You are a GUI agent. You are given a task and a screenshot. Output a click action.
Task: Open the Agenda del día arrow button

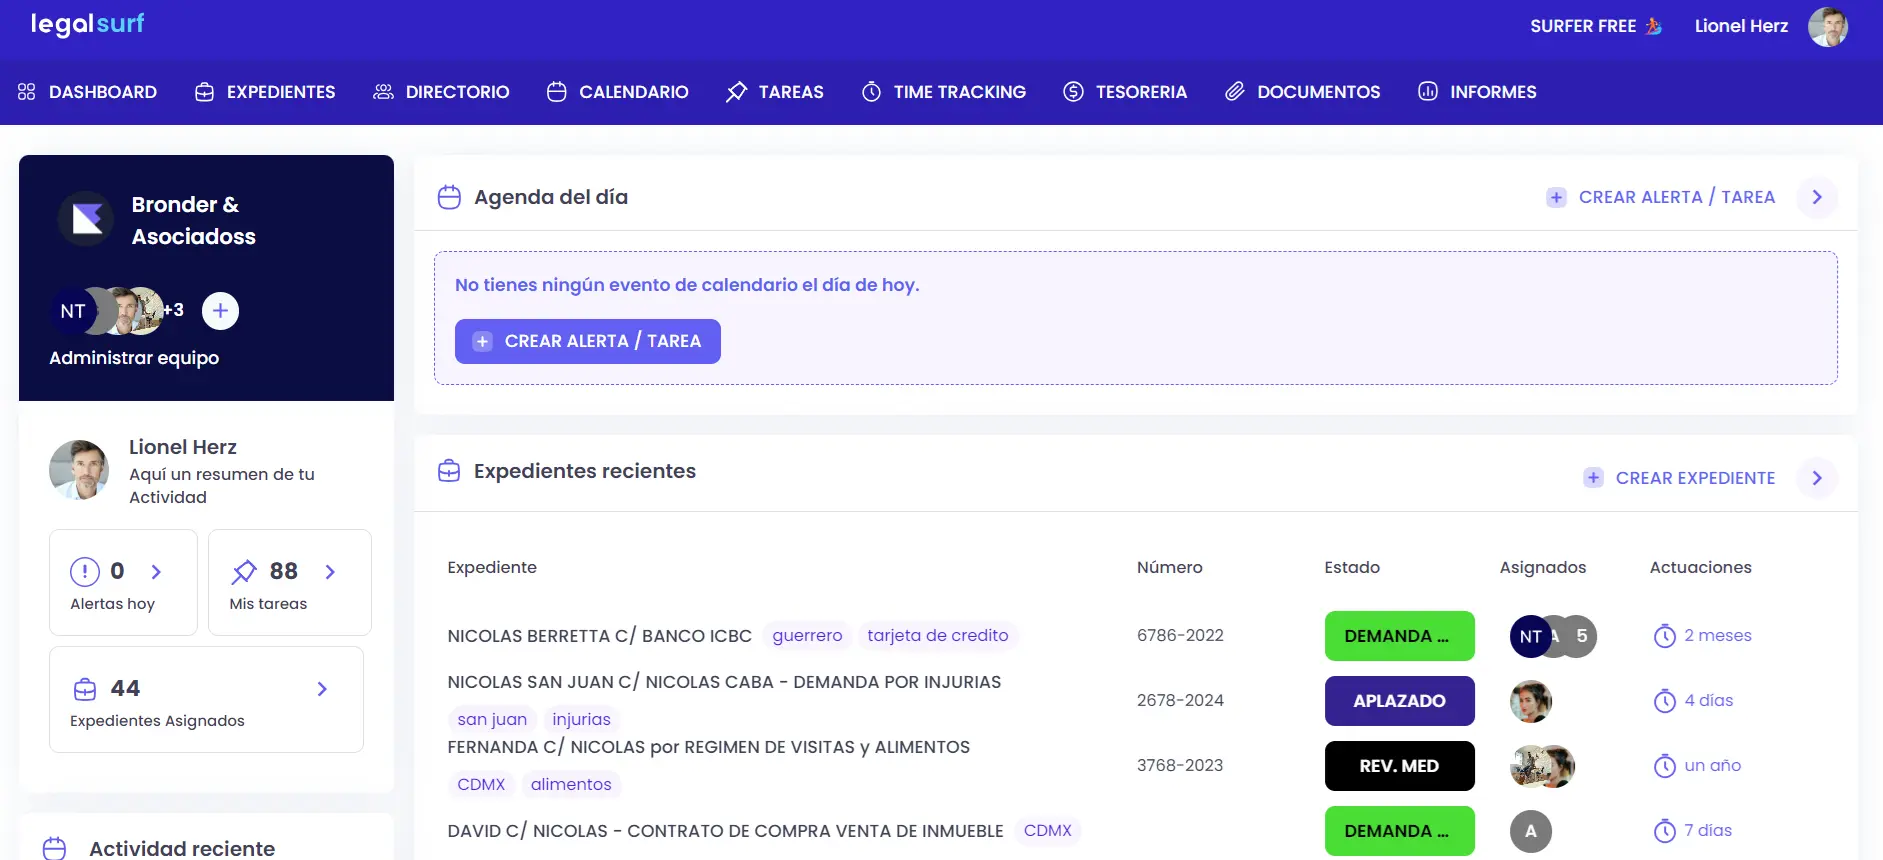coord(1817,197)
